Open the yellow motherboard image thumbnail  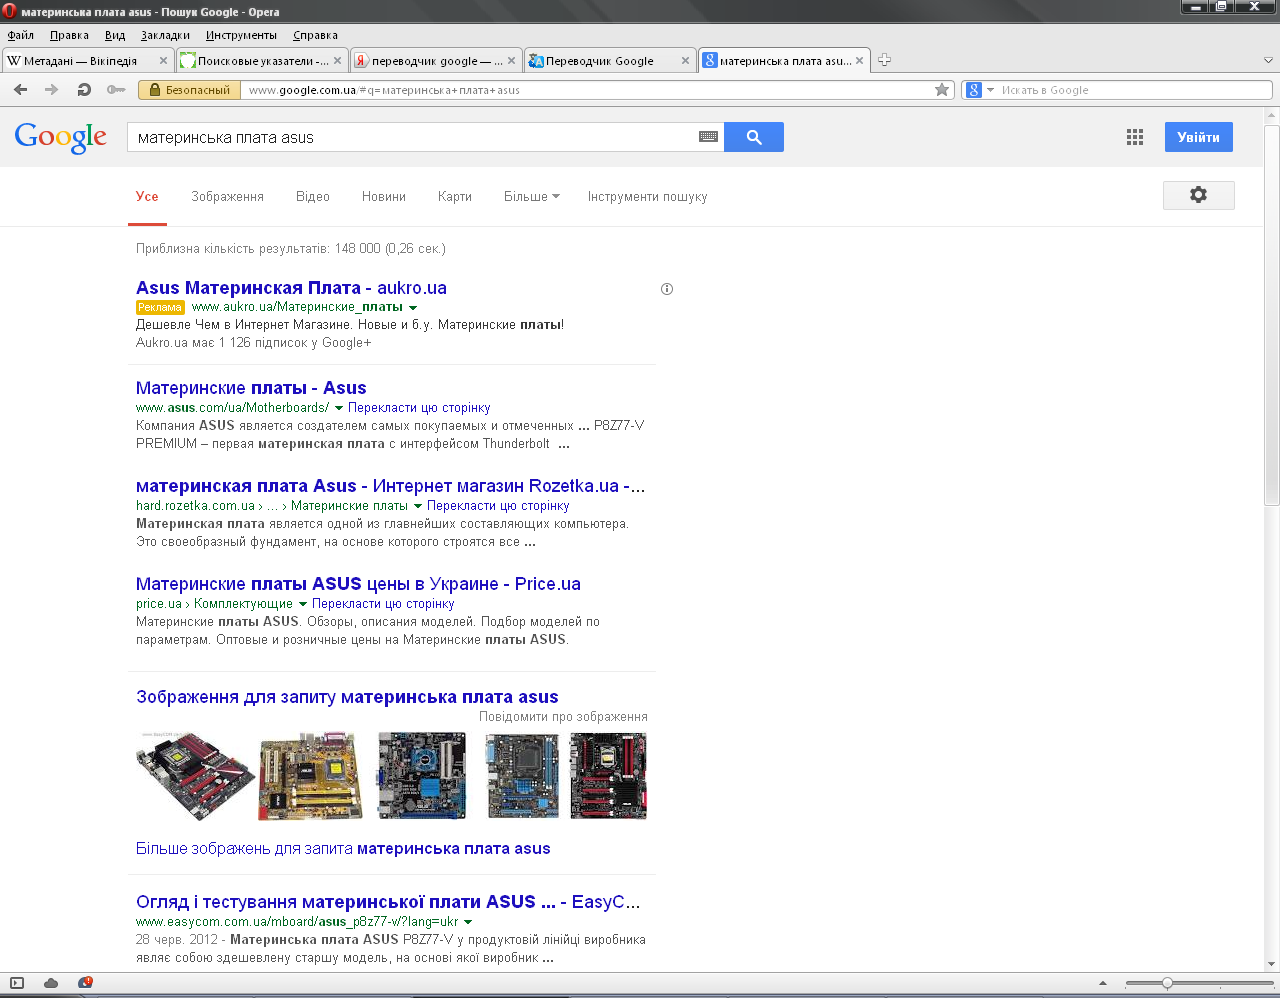[310, 776]
